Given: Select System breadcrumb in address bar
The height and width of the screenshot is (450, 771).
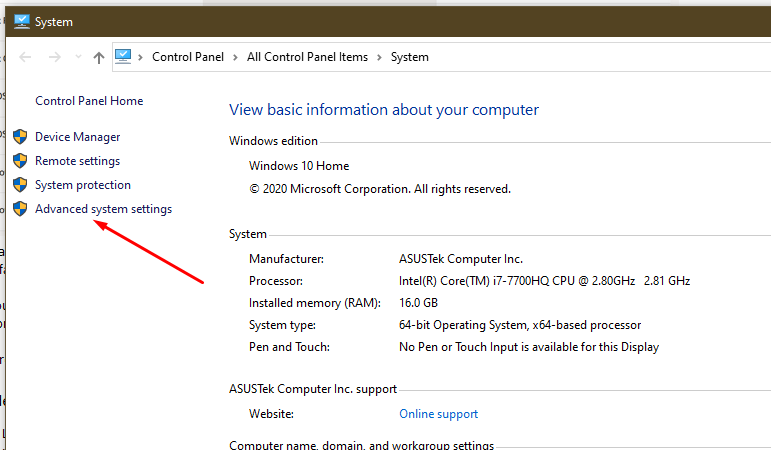Looking at the screenshot, I should 410,57.
